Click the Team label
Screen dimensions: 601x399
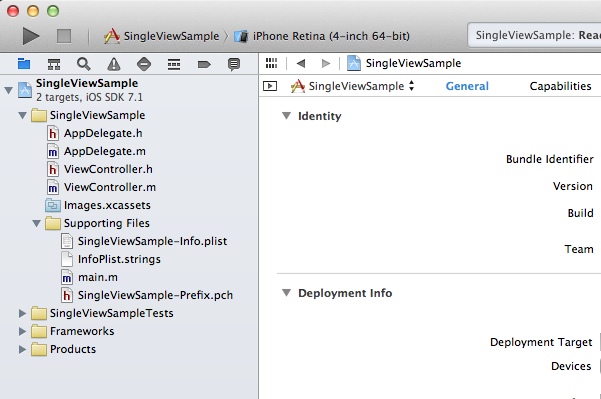point(579,249)
